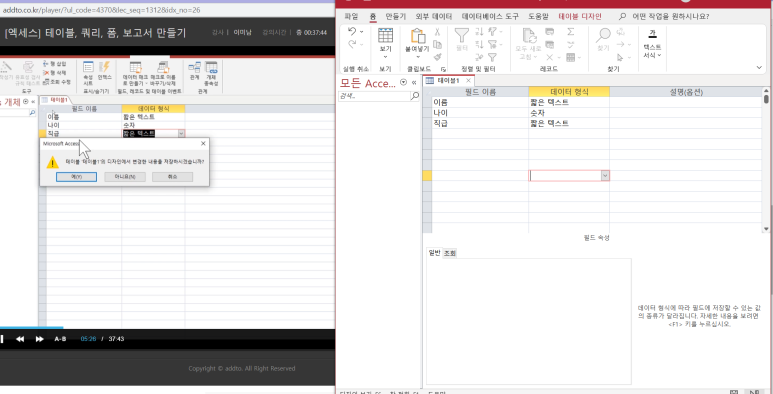773x394 pixels.
Task: Expand the 보기 view dropdown arrow
Action: click(385, 57)
